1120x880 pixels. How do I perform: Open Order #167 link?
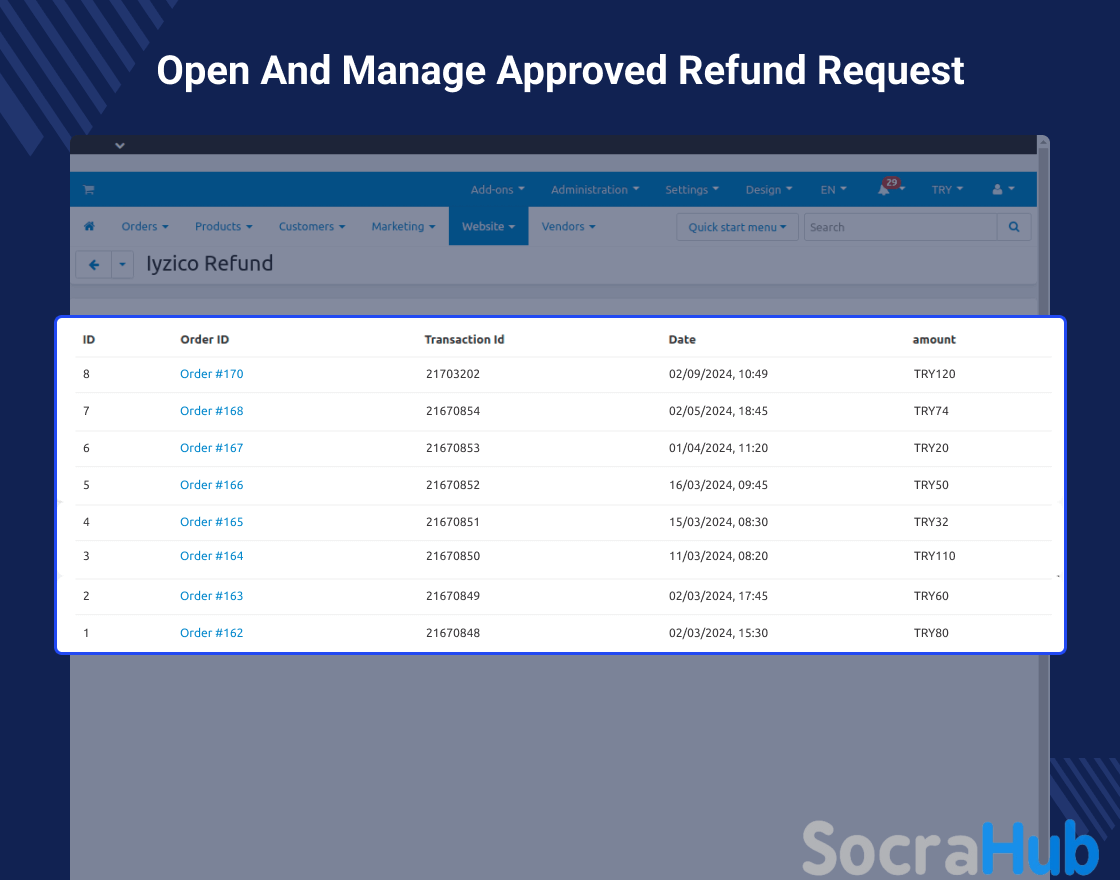pyautogui.click(x=211, y=448)
